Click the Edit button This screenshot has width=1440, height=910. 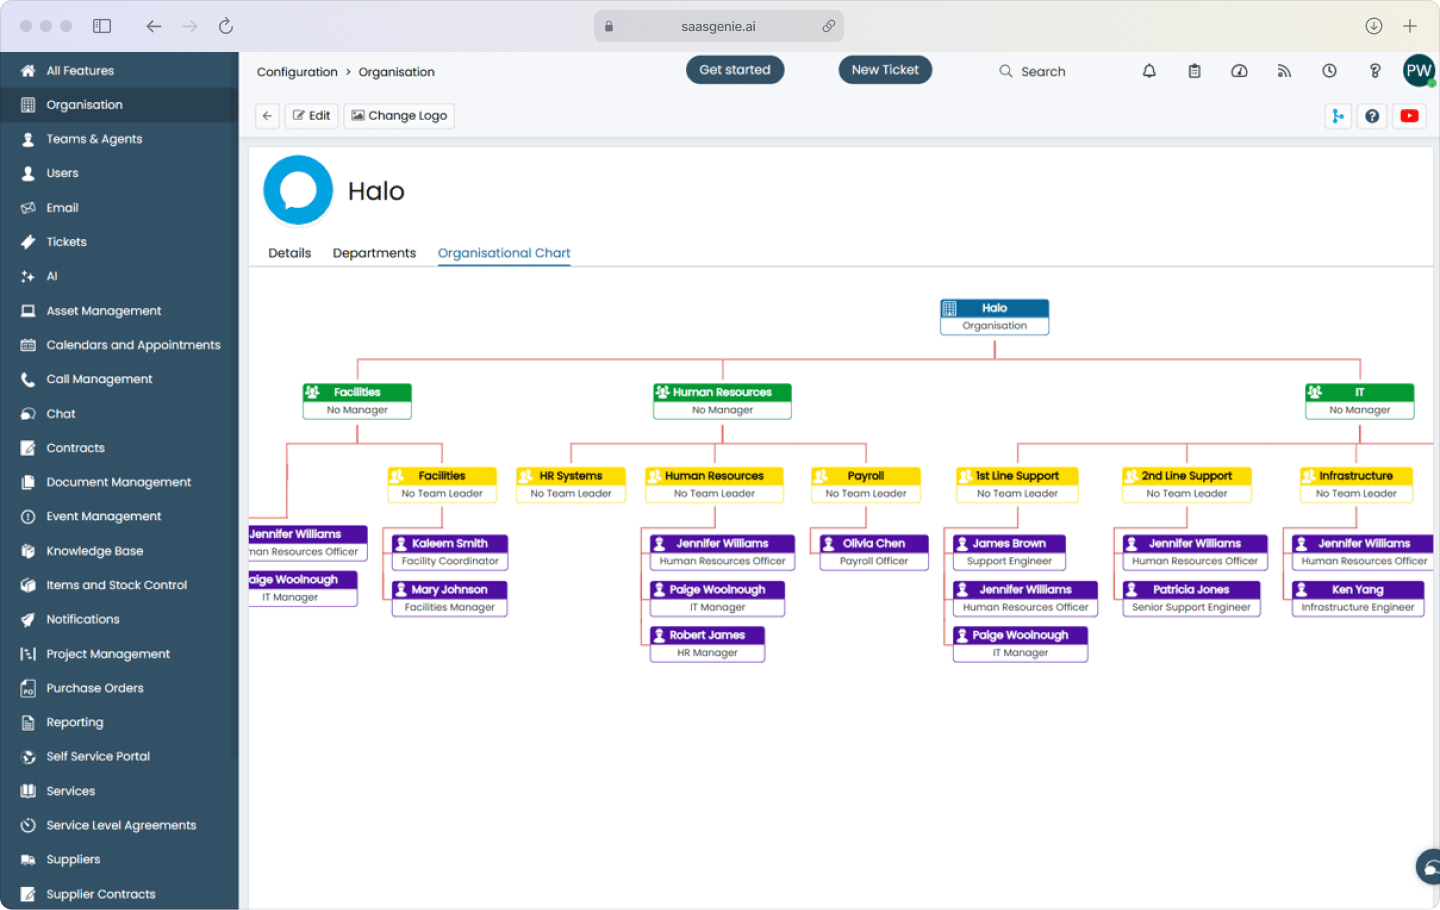312,116
